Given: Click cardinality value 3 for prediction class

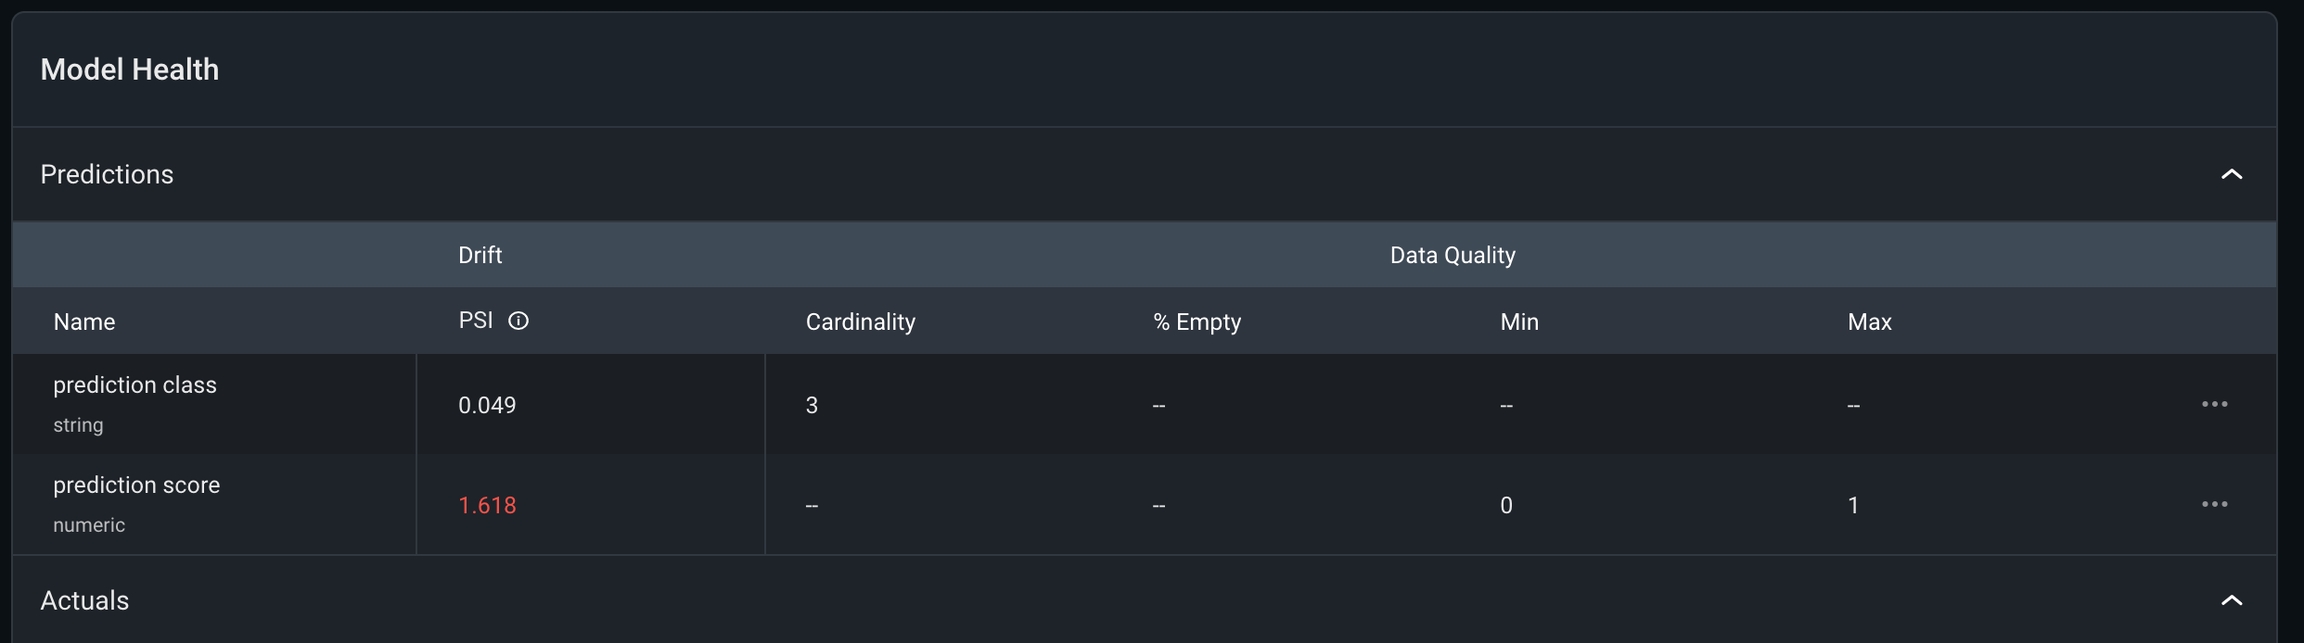Looking at the screenshot, I should [812, 406].
